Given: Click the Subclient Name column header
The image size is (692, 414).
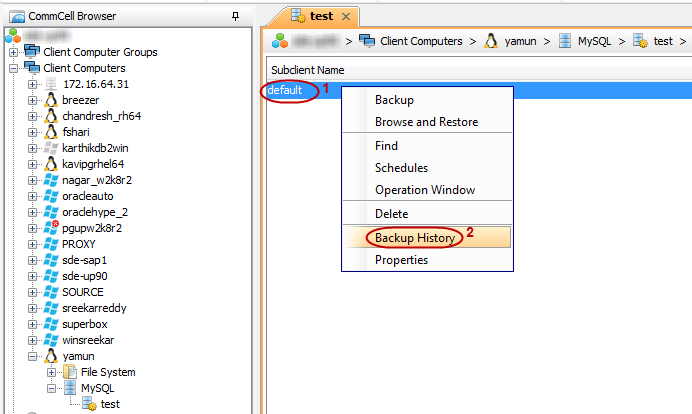Looking at the screenshot, I should [308, 71].
